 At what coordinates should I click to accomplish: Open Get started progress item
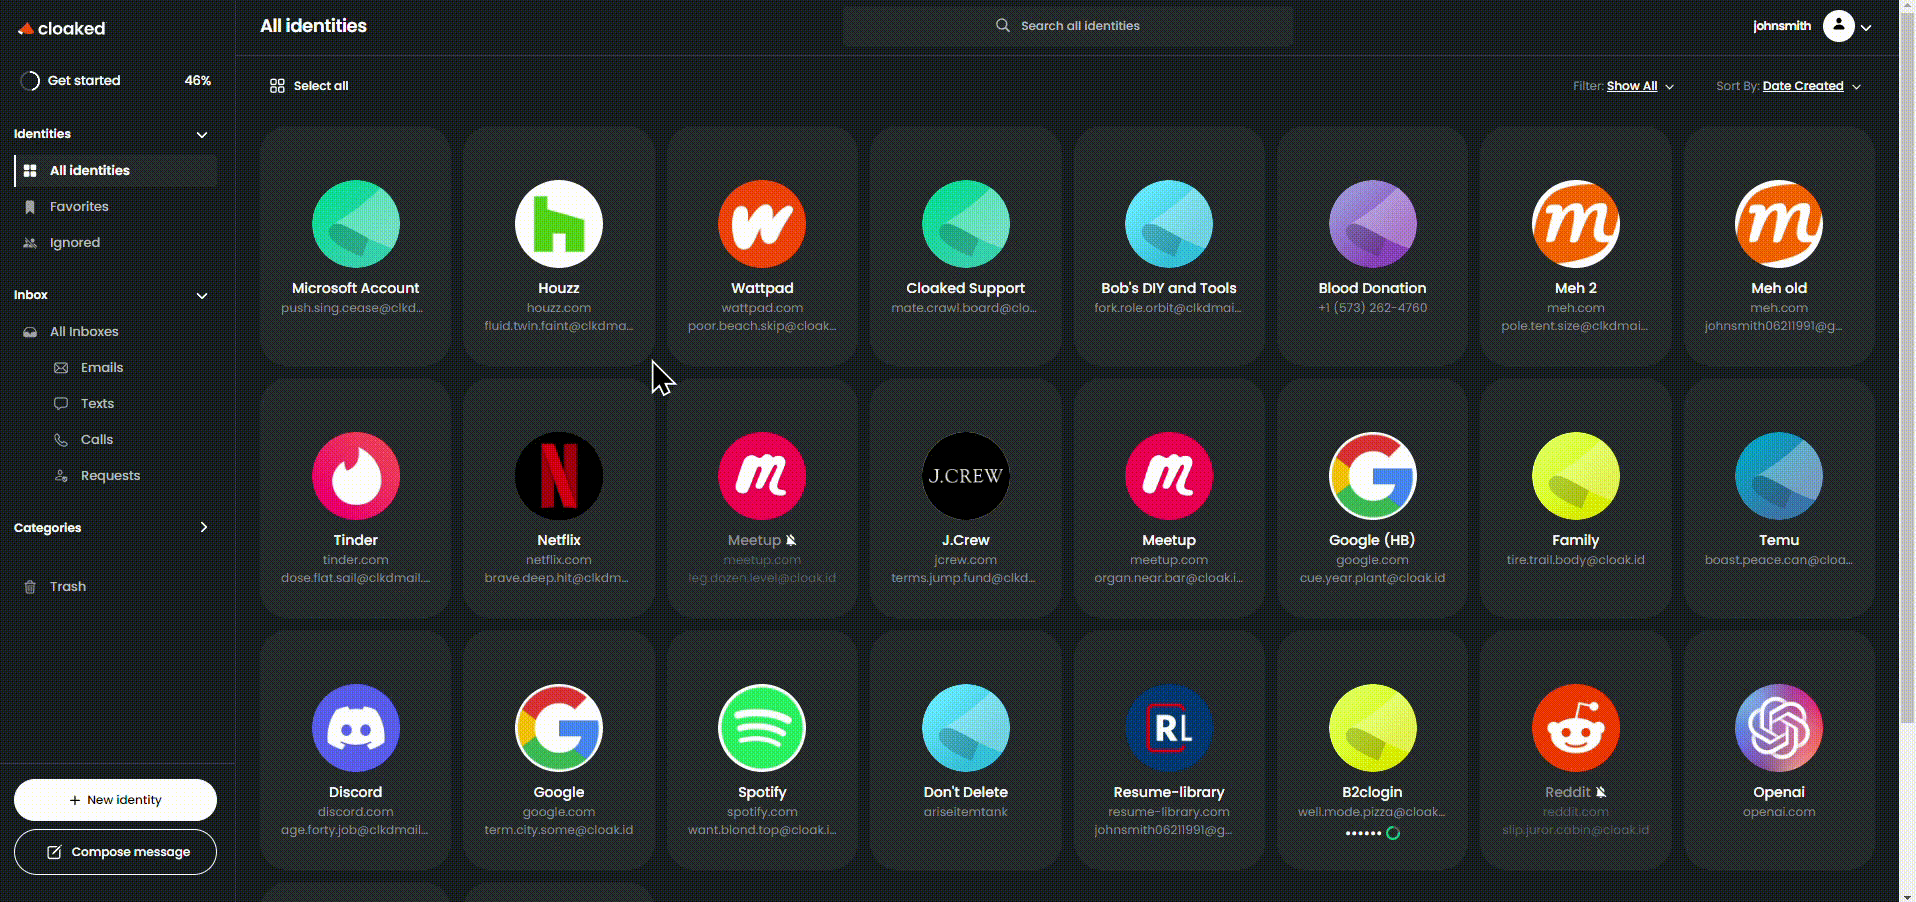(116, 80)
